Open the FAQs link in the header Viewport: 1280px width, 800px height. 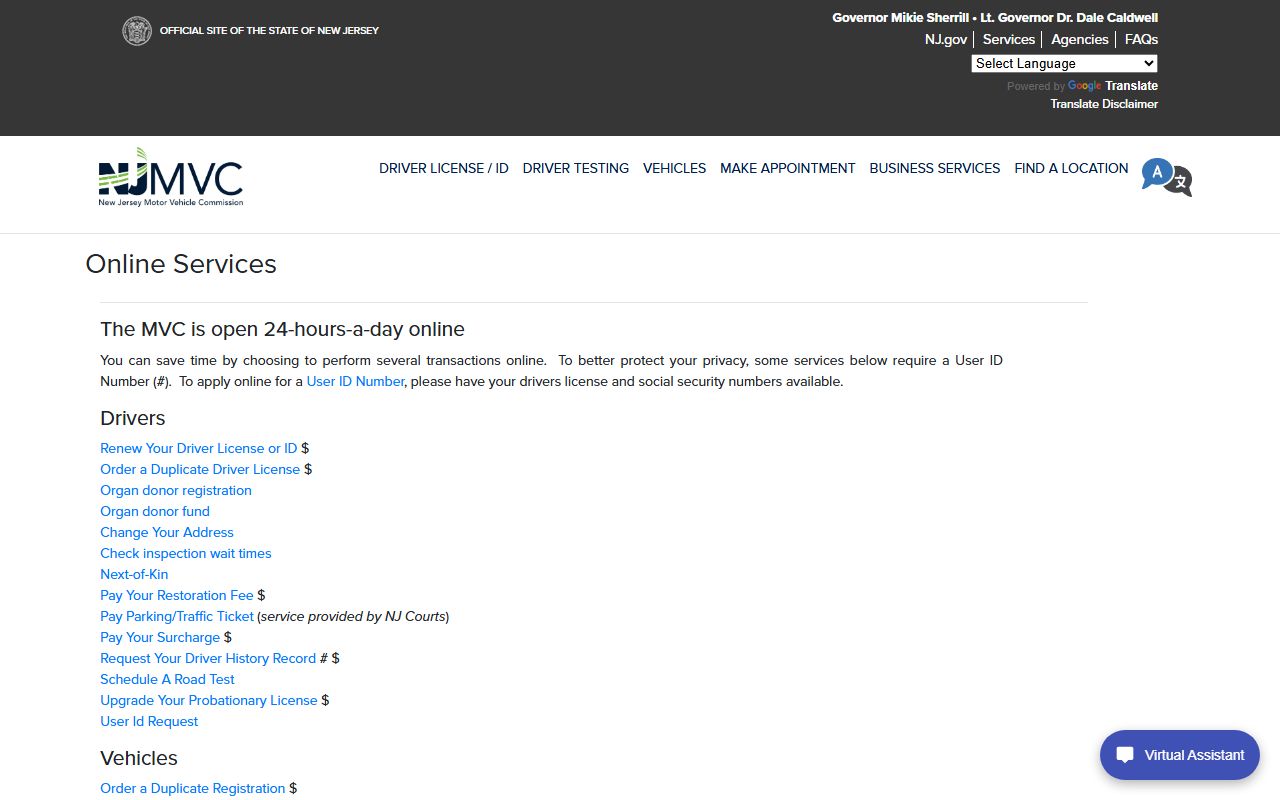(1141, 39)
